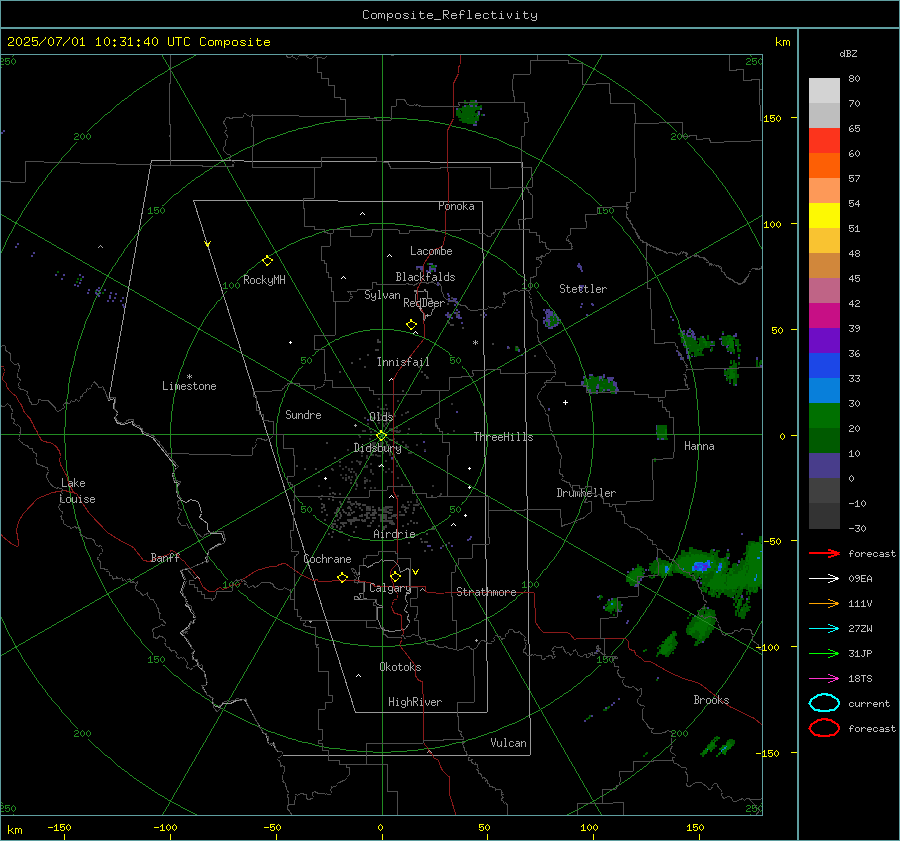
Task: Click the red forecast arrow in legend
Action: pos(824,553)
